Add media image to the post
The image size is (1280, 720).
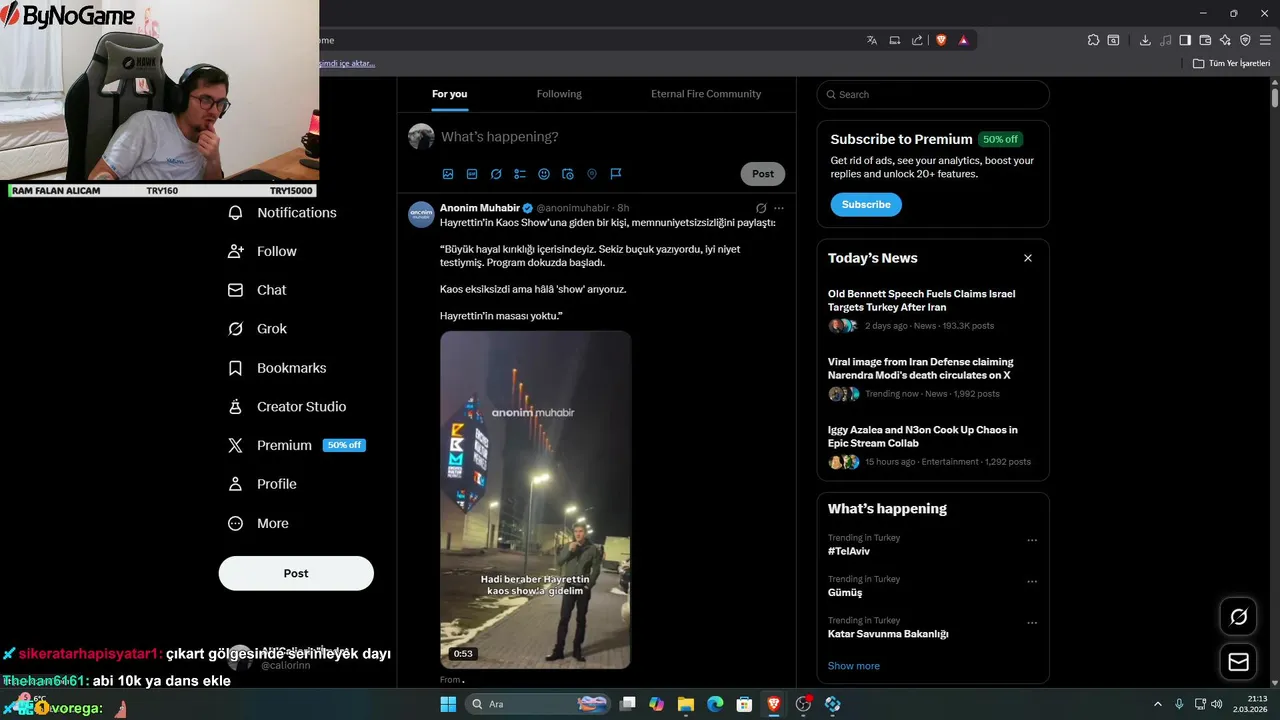coord(448,174)
